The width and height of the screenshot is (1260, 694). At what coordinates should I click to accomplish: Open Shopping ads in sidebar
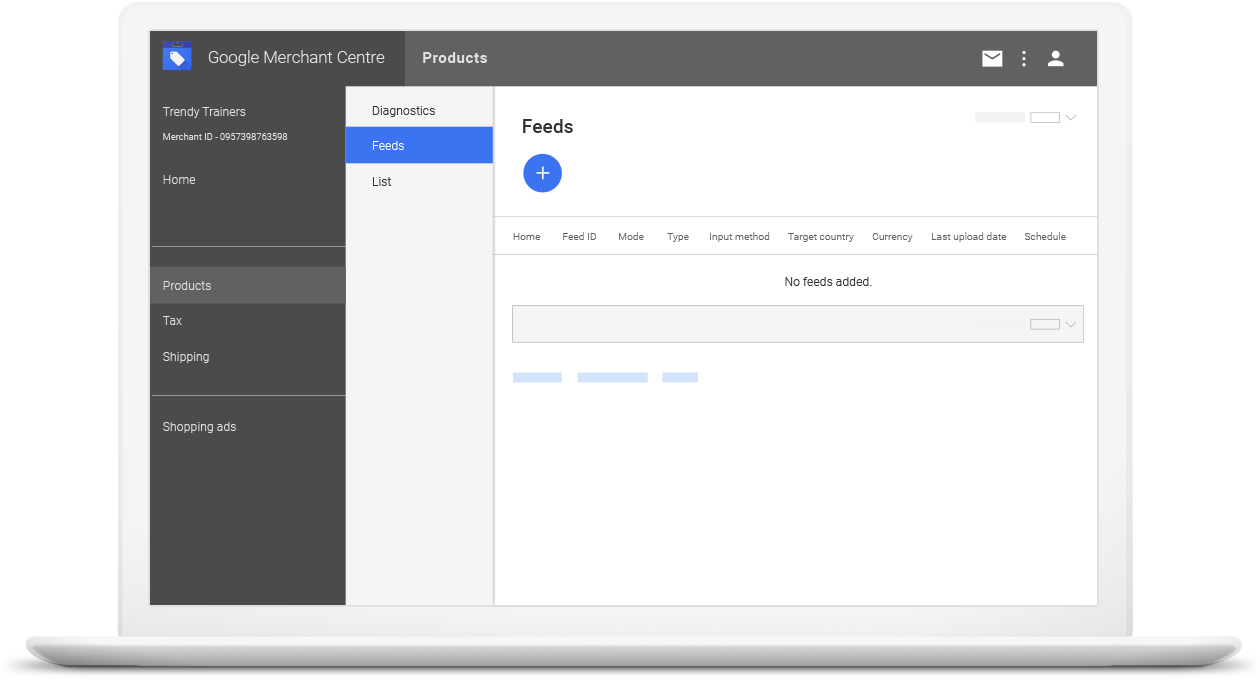[x=199, y=427]
